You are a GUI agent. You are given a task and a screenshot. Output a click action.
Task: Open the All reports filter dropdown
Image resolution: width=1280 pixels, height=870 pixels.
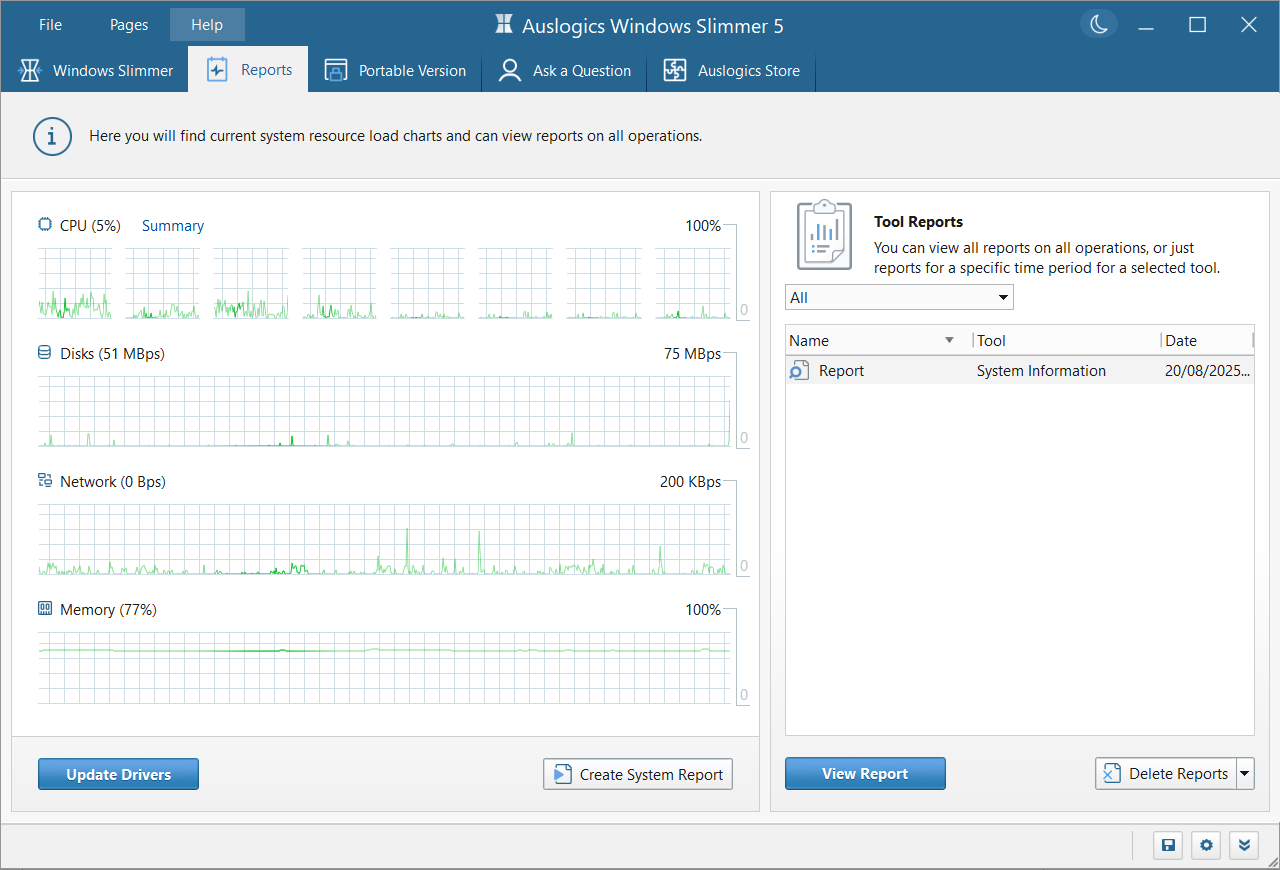pyautogui.click(x=1002, y=297)
